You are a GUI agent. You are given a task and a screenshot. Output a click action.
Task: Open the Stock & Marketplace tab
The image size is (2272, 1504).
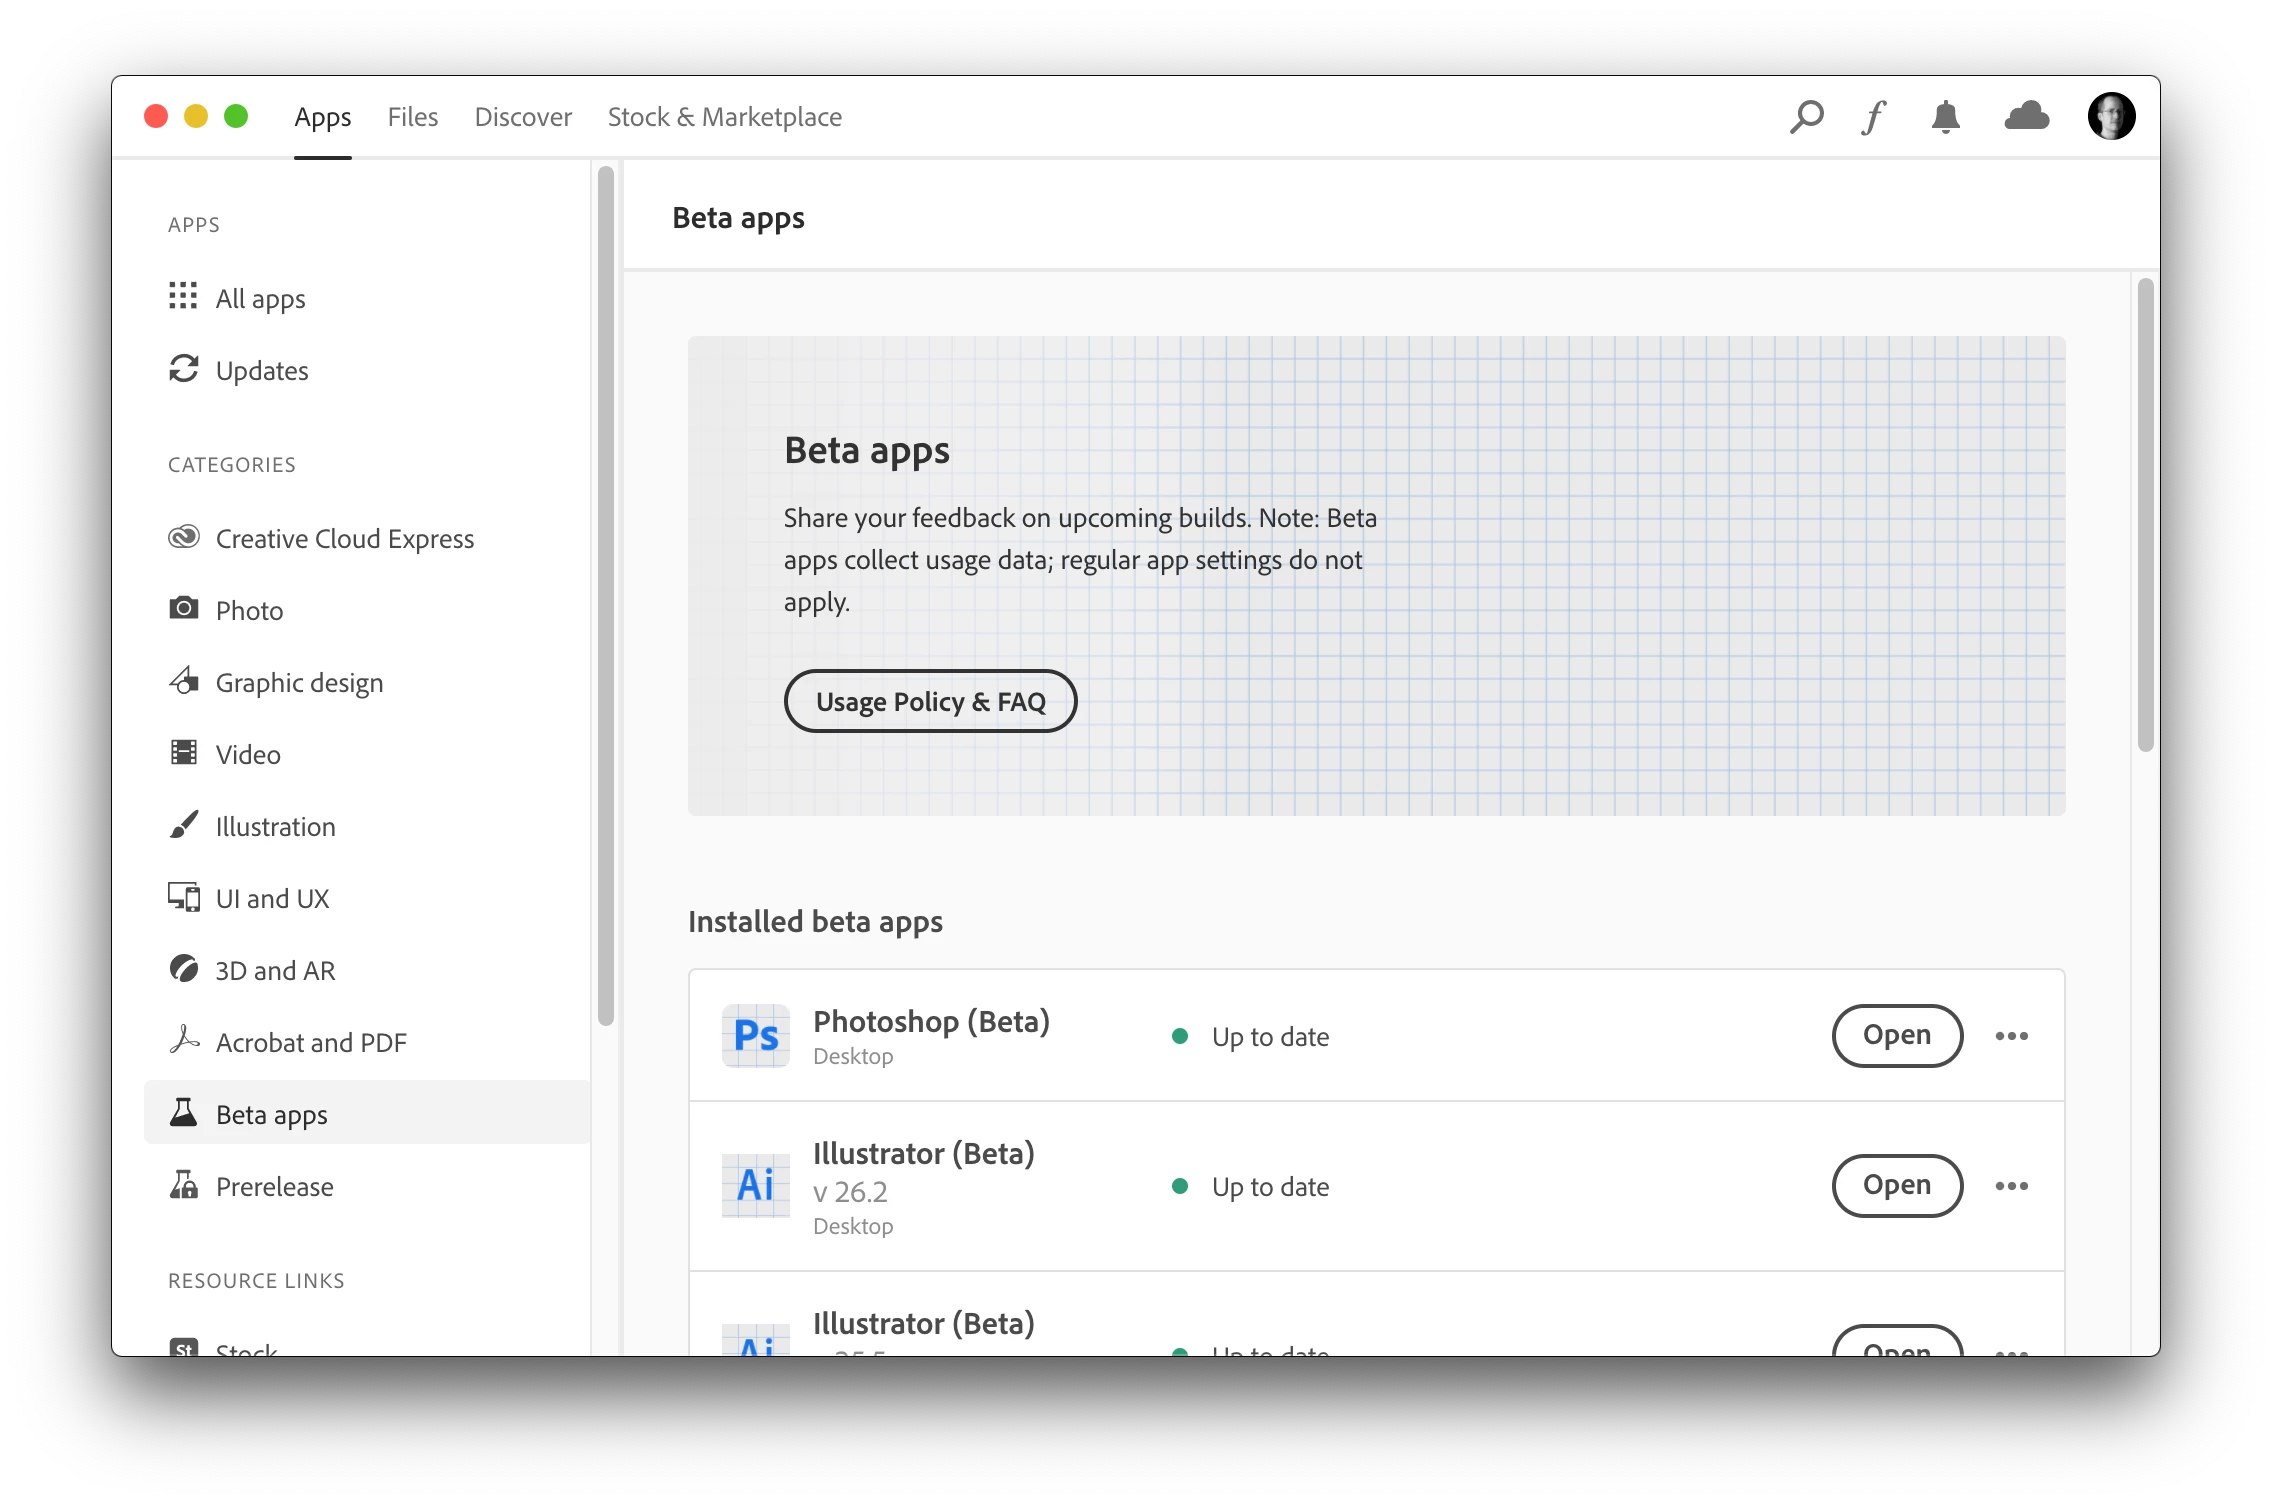(x=724, y=117)
